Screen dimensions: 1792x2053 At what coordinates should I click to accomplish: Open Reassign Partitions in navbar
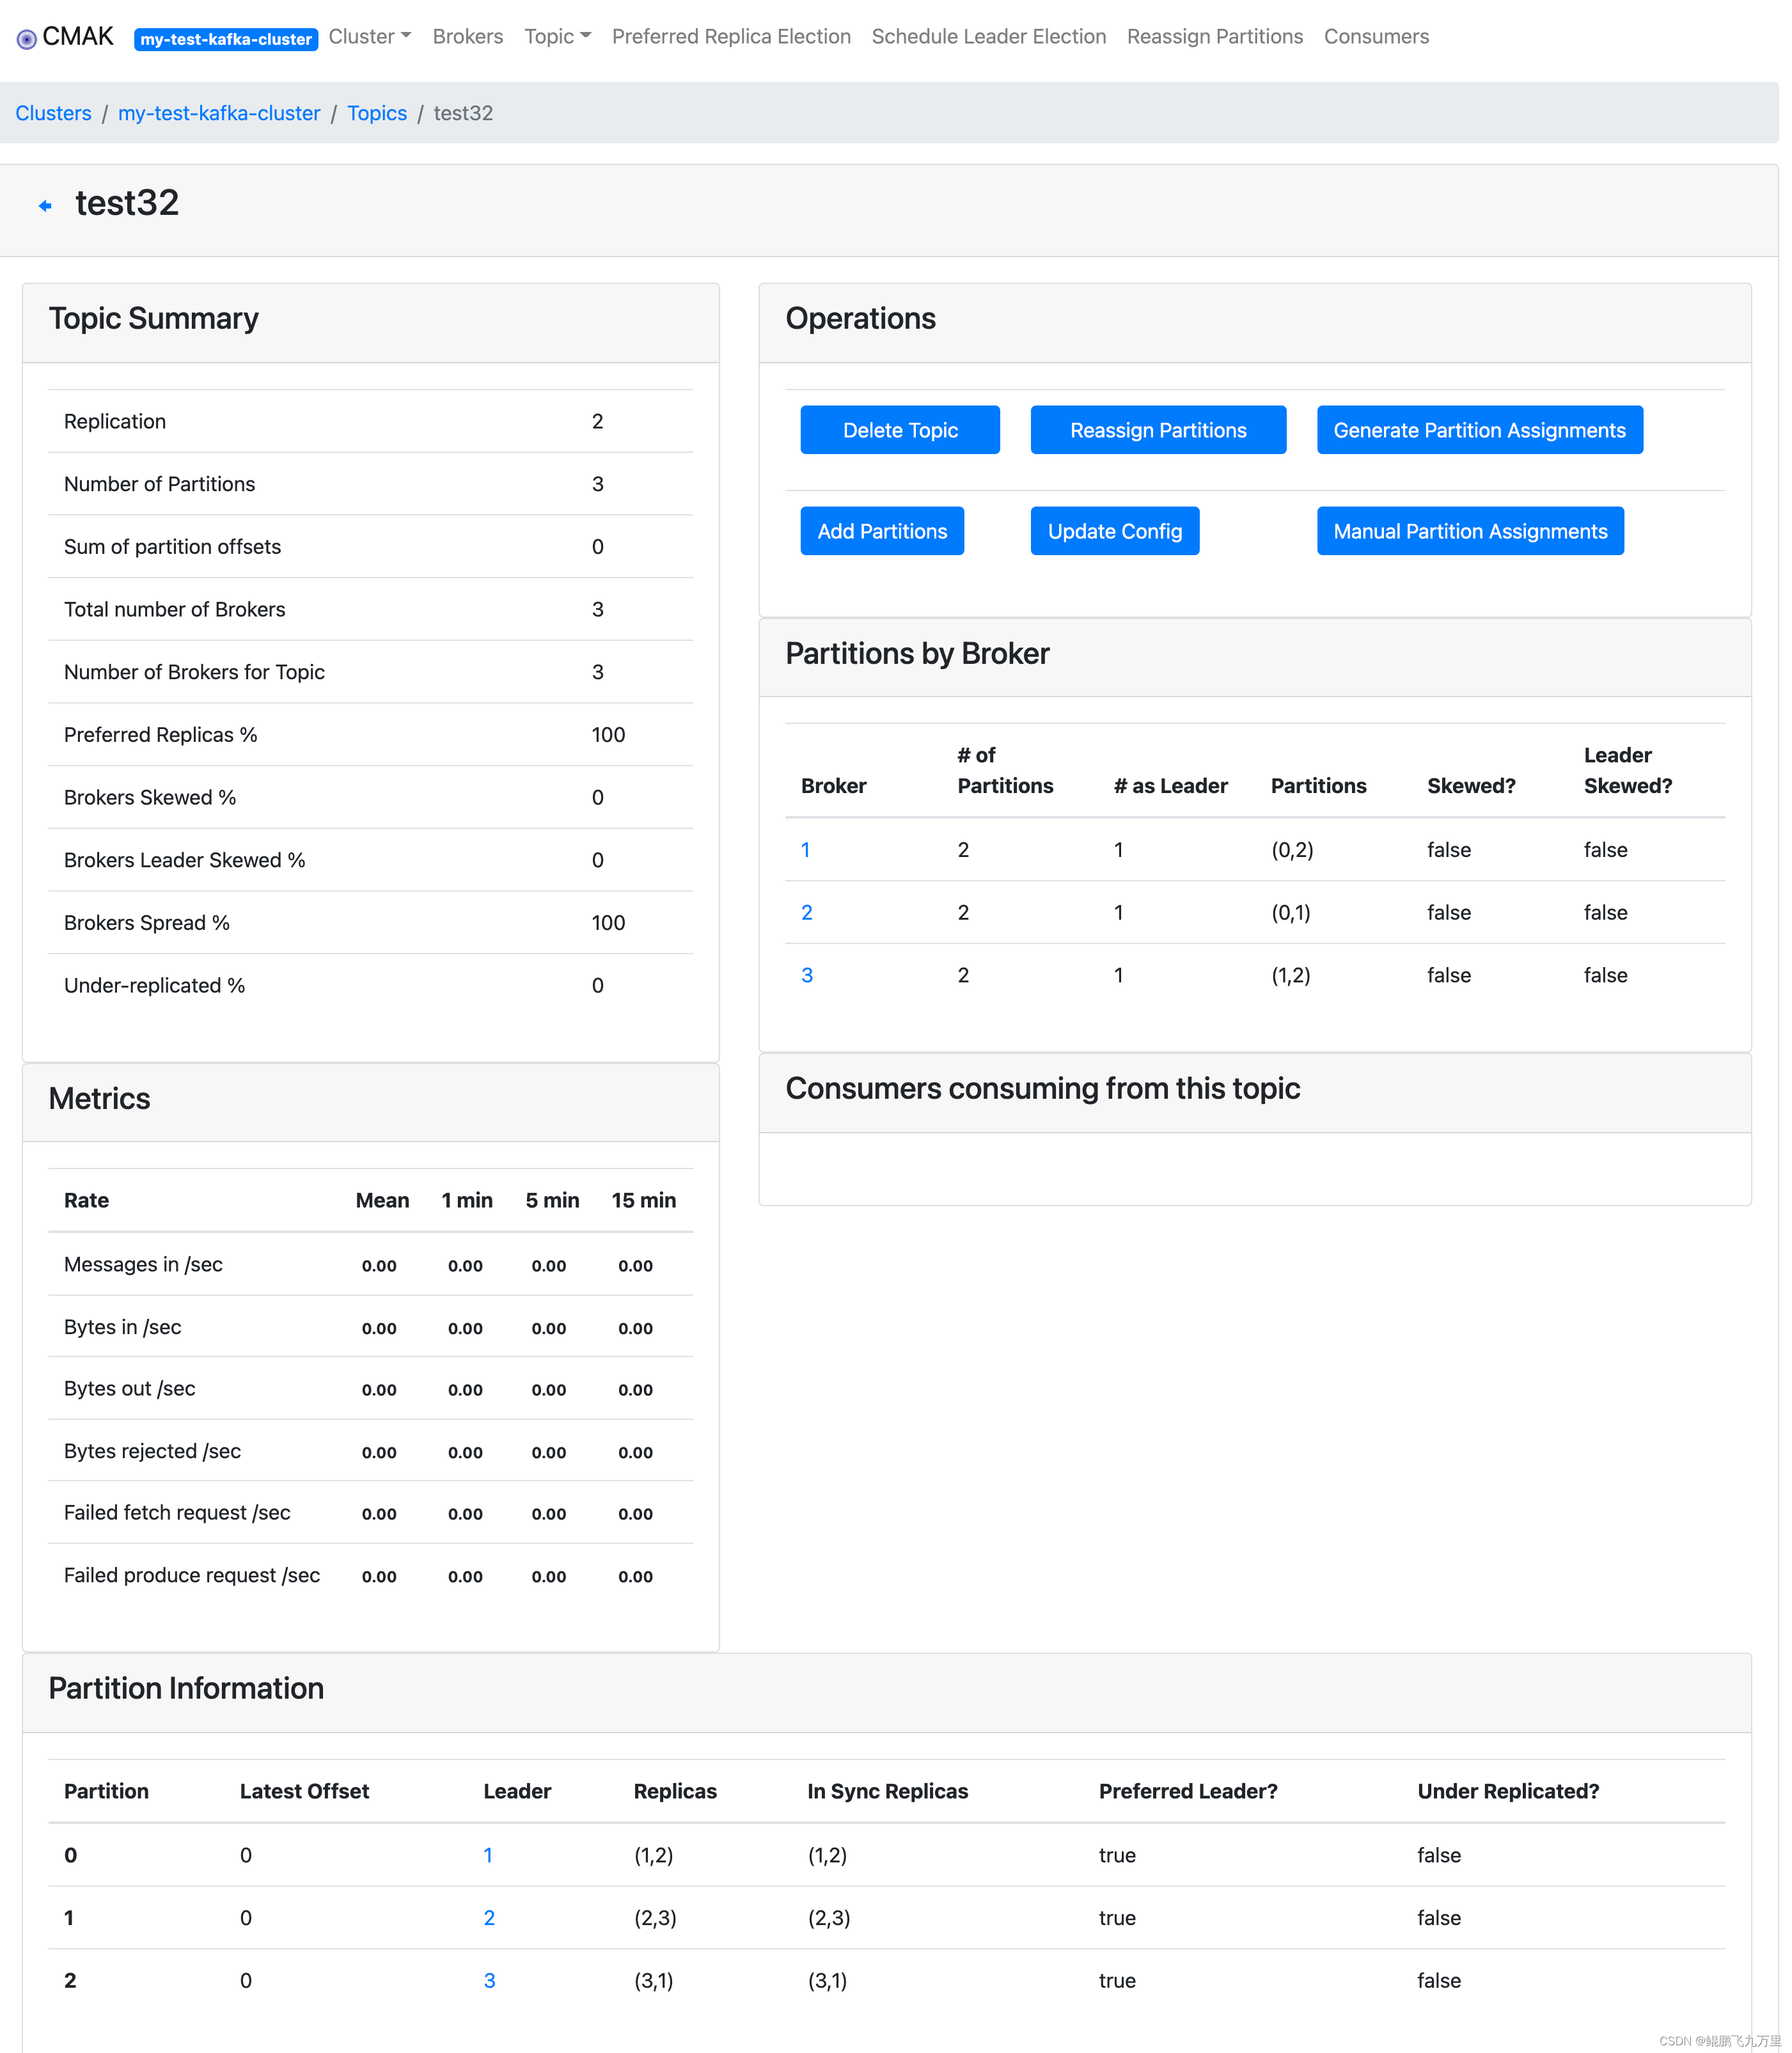coord(1214,37)
